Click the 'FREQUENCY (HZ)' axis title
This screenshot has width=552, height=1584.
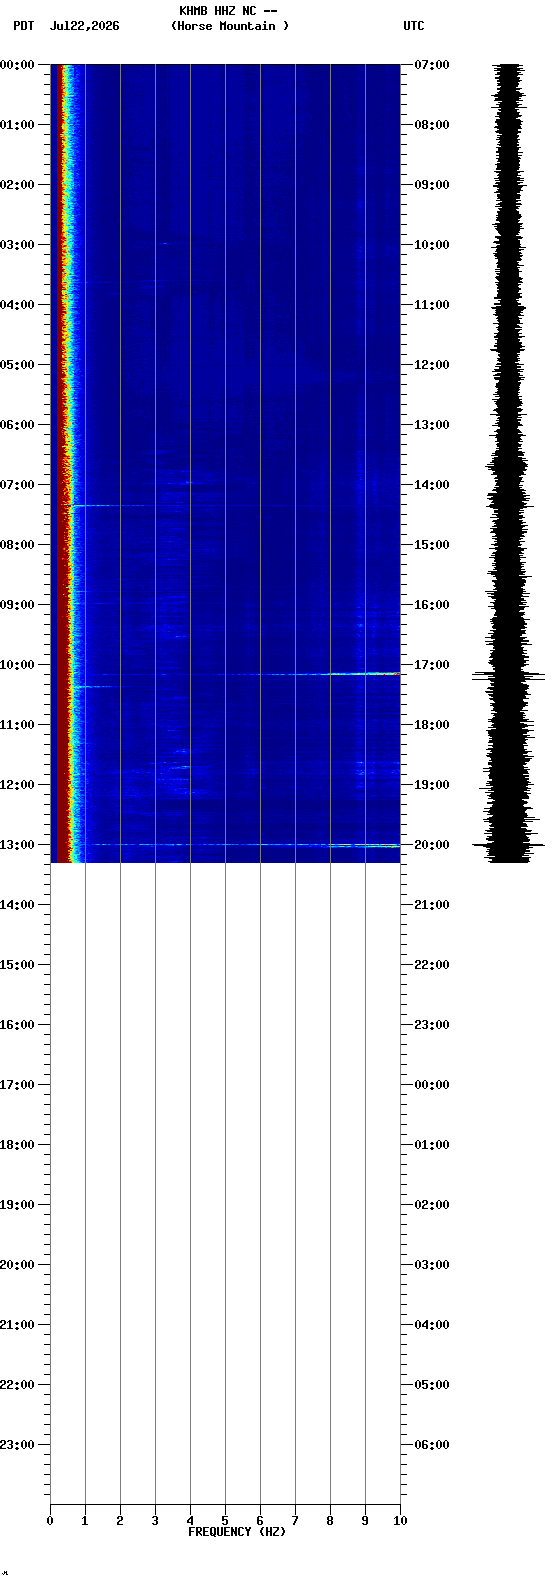237,1532
